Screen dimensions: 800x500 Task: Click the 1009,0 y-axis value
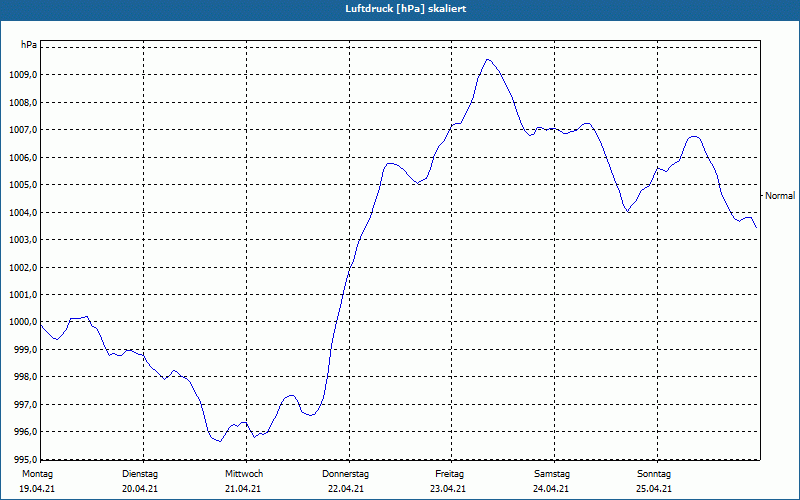point(23,75)
